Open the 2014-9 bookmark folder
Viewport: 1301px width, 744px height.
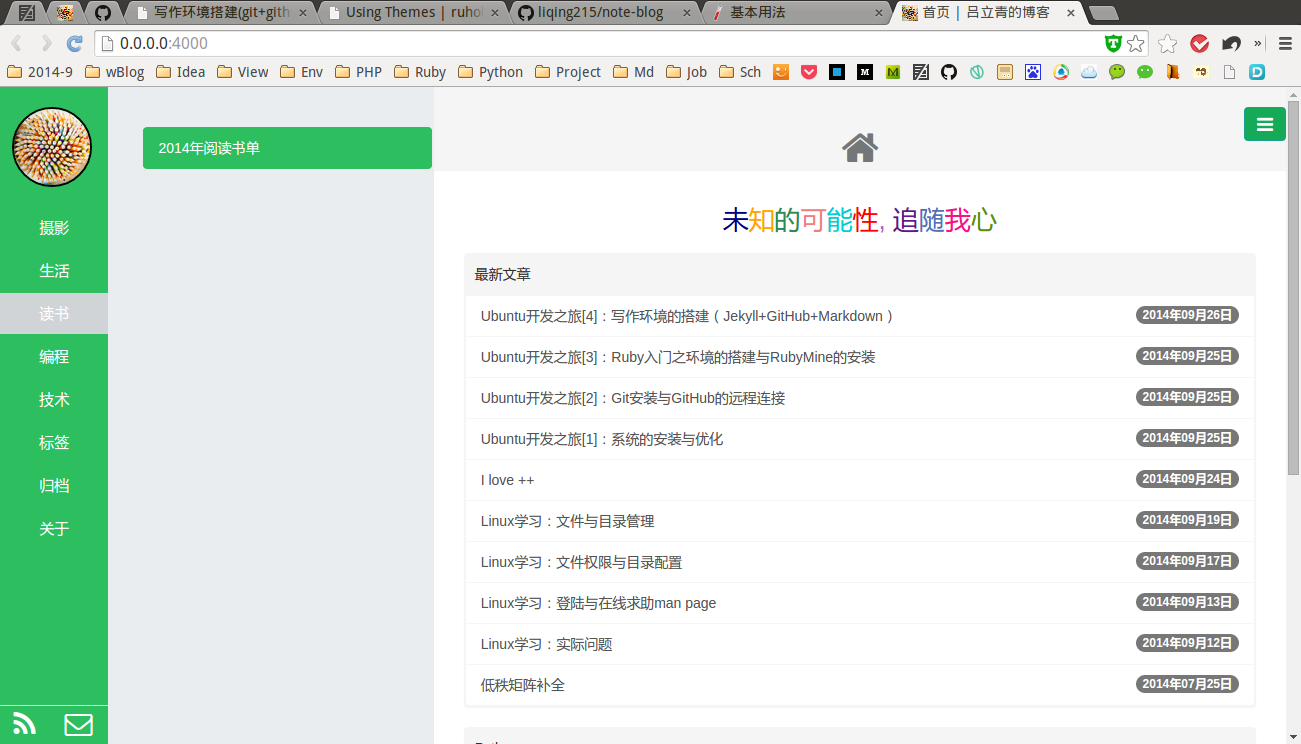tap(40, 72)
